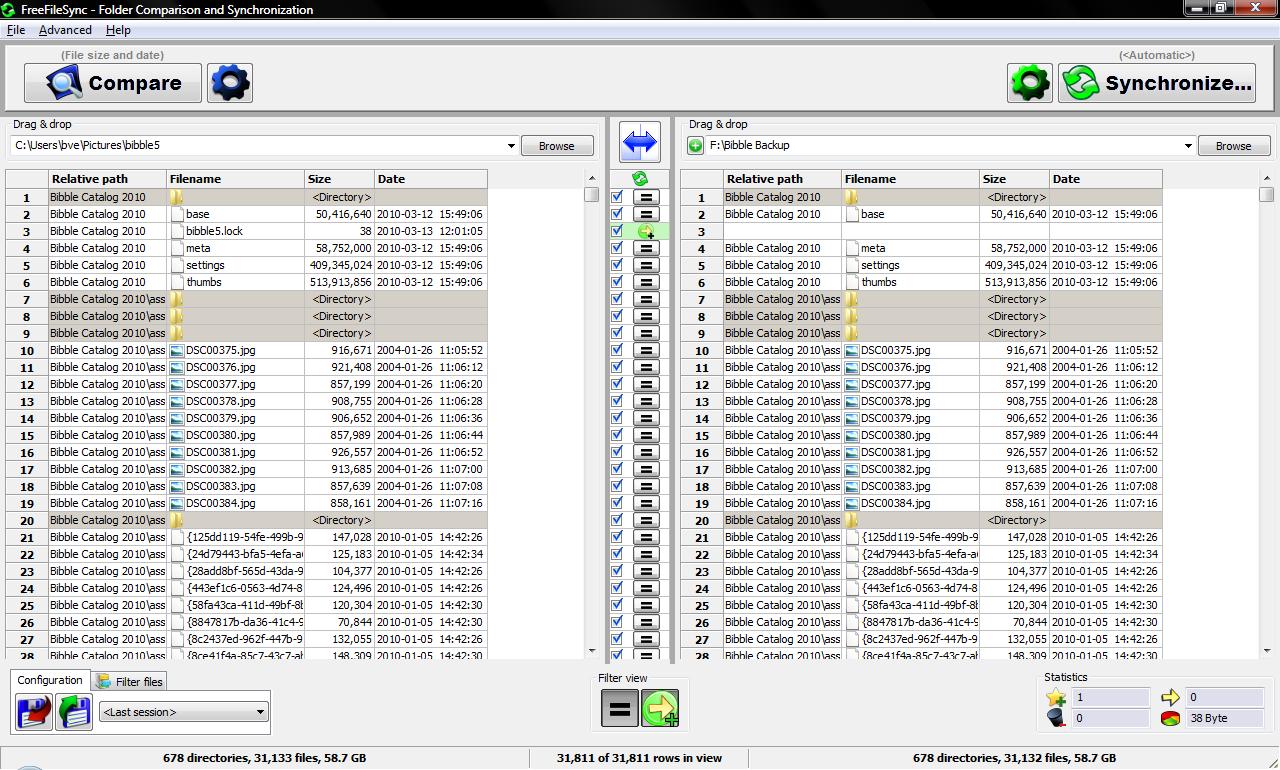Click right grid vertical scrollbar thumb
1280x770 pixels.
(x=1267, y=195)
